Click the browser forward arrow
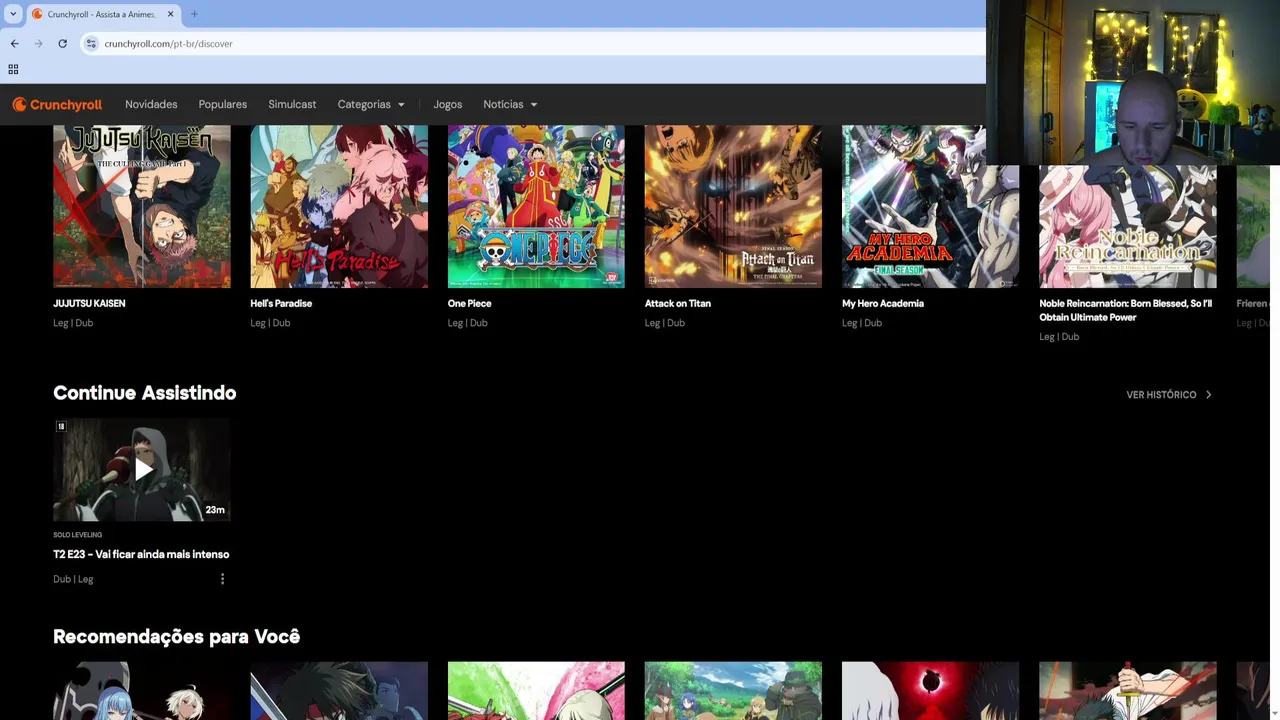Viewport: 1280px width, 720px height. (38, 44)
